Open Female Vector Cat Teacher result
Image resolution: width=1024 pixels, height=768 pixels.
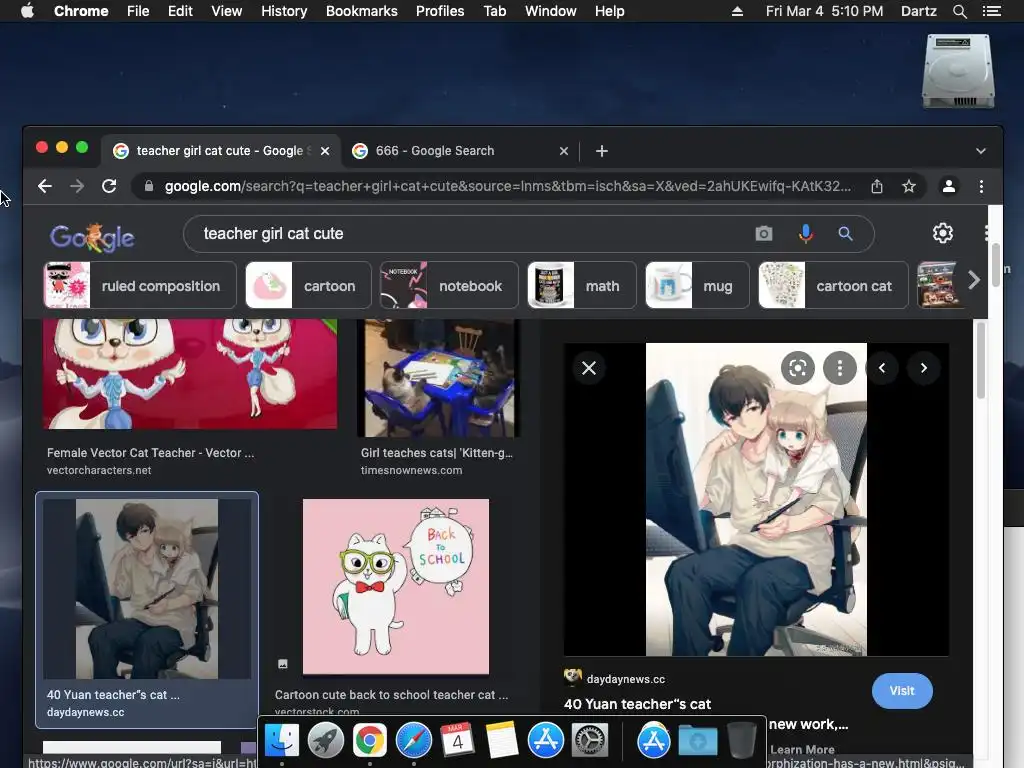coord(150,453)
